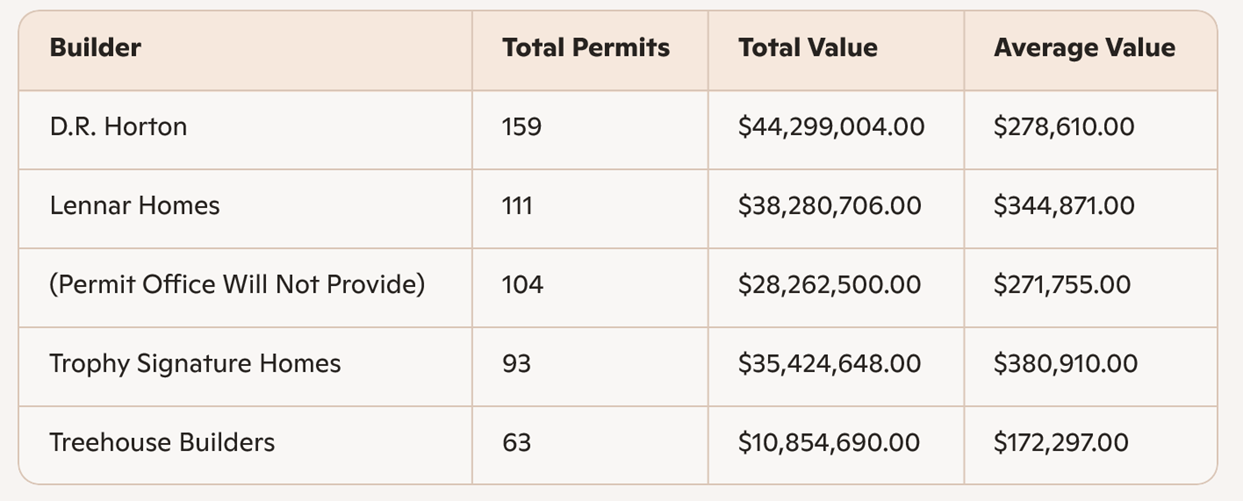This screenshot has width=1243, height=501.
Task: Select the $278,610.00 average value cell
Action: [1064, 127]
